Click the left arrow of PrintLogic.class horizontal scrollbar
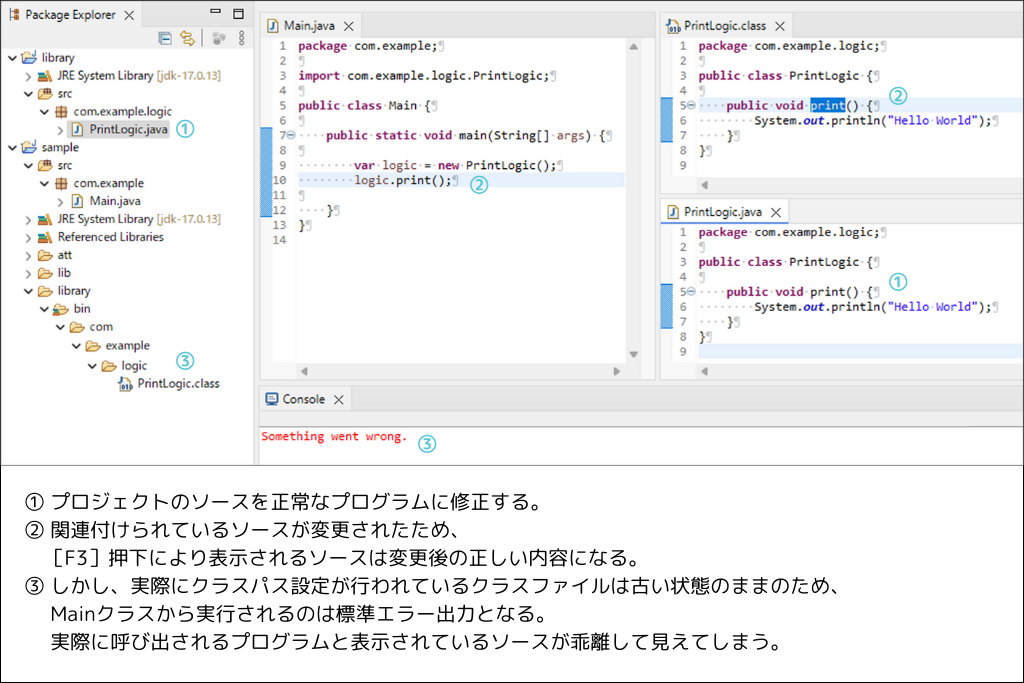Image resolution: width=1024 pixels, height=683 pixels. coord(705,185)
